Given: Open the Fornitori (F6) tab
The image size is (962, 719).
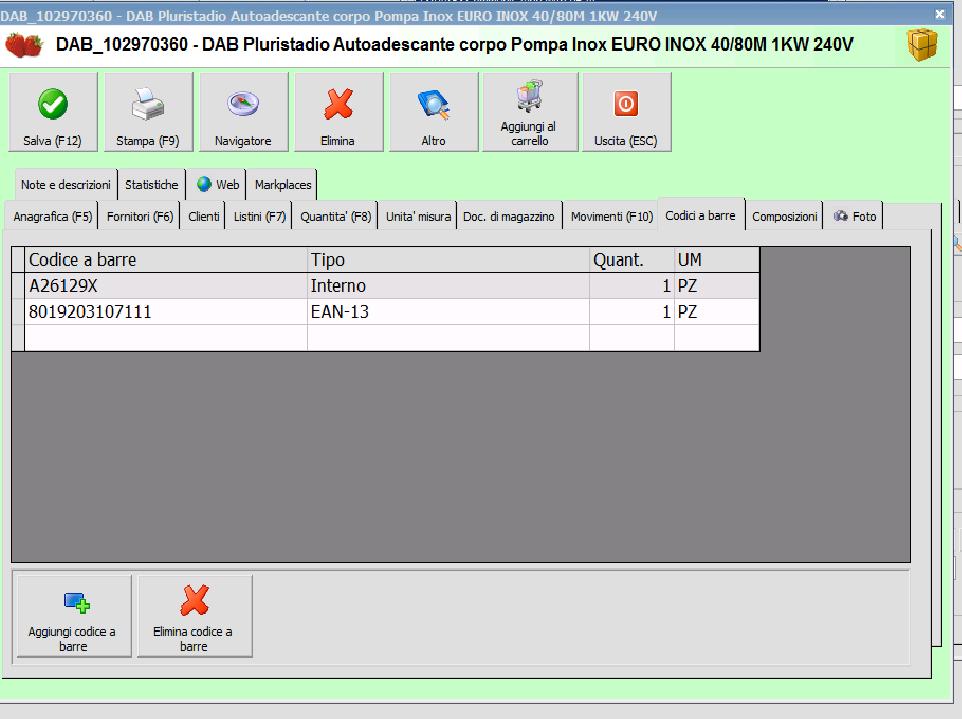Looking at the screenshot, I should tap(140, 217).
